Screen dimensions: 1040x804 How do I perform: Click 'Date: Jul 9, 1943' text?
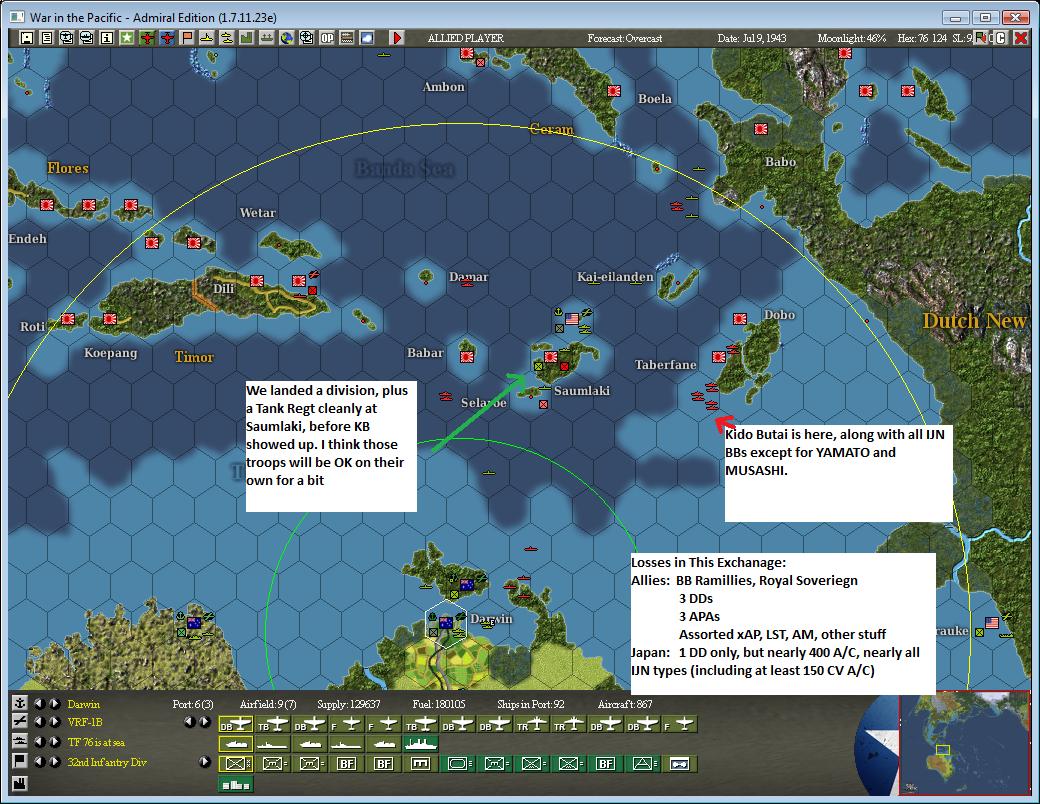(x=751, y=38)
